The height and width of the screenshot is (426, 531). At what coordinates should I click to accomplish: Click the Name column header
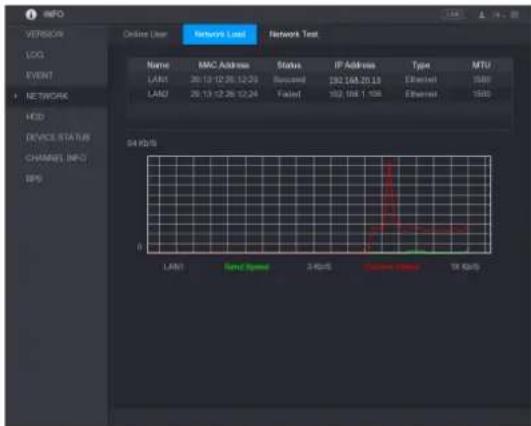tap(158, 65)
